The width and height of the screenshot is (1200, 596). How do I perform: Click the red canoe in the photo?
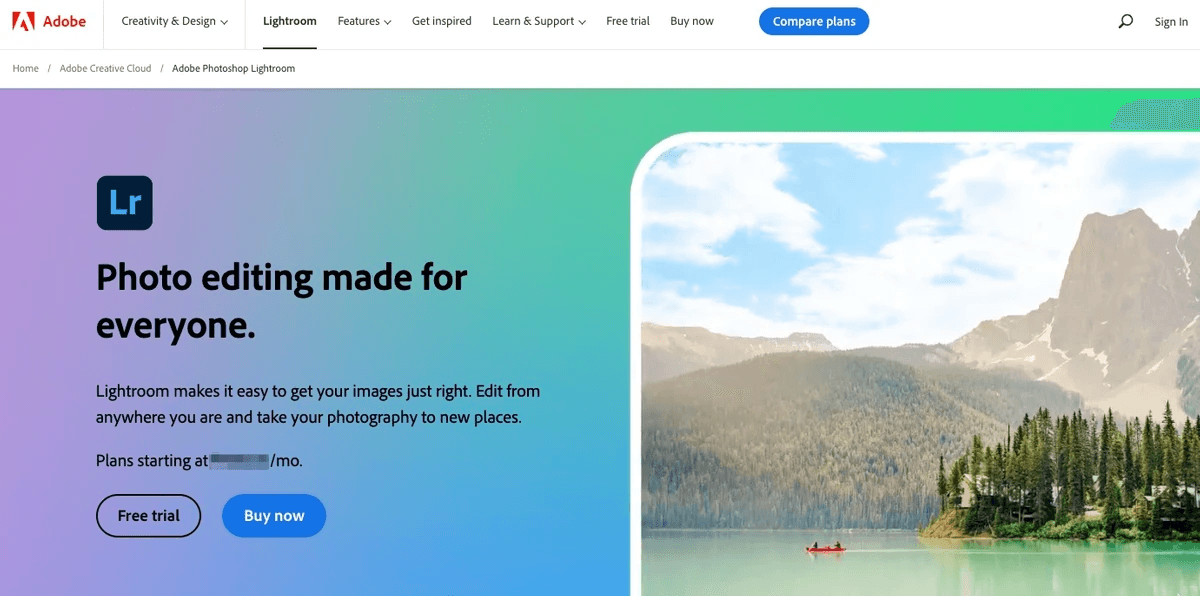[x=826, y=547]
